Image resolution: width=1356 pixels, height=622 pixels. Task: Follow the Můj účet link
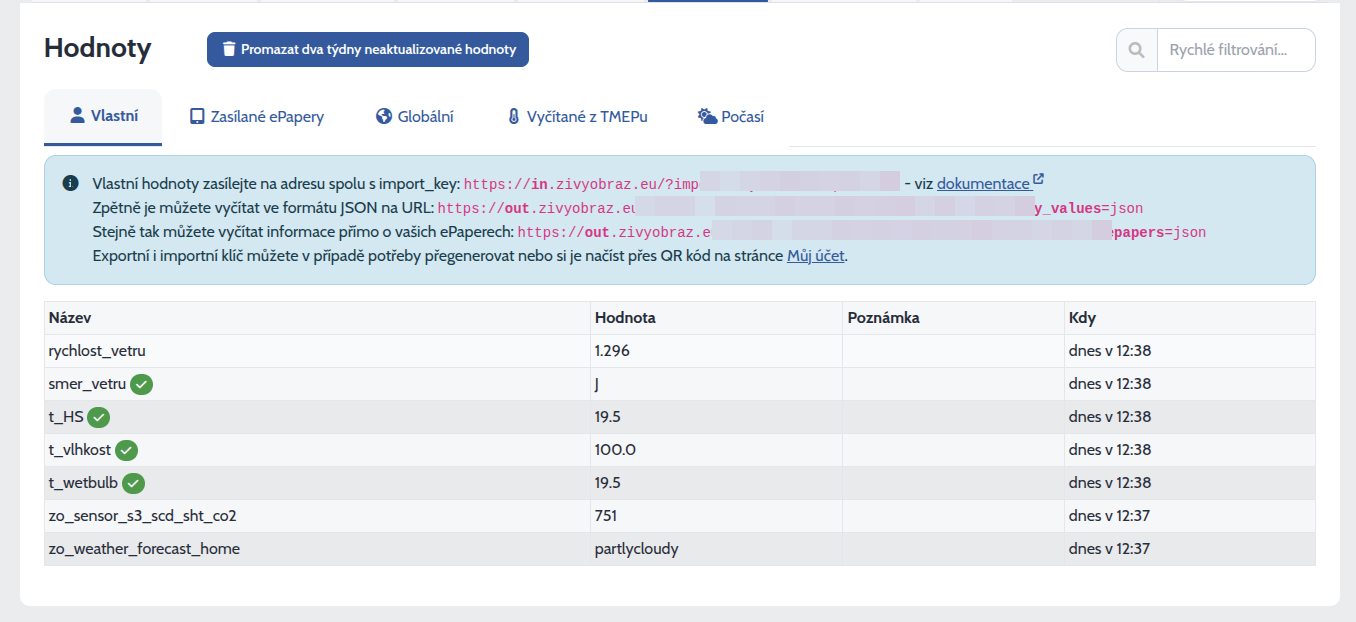point(816,255)
